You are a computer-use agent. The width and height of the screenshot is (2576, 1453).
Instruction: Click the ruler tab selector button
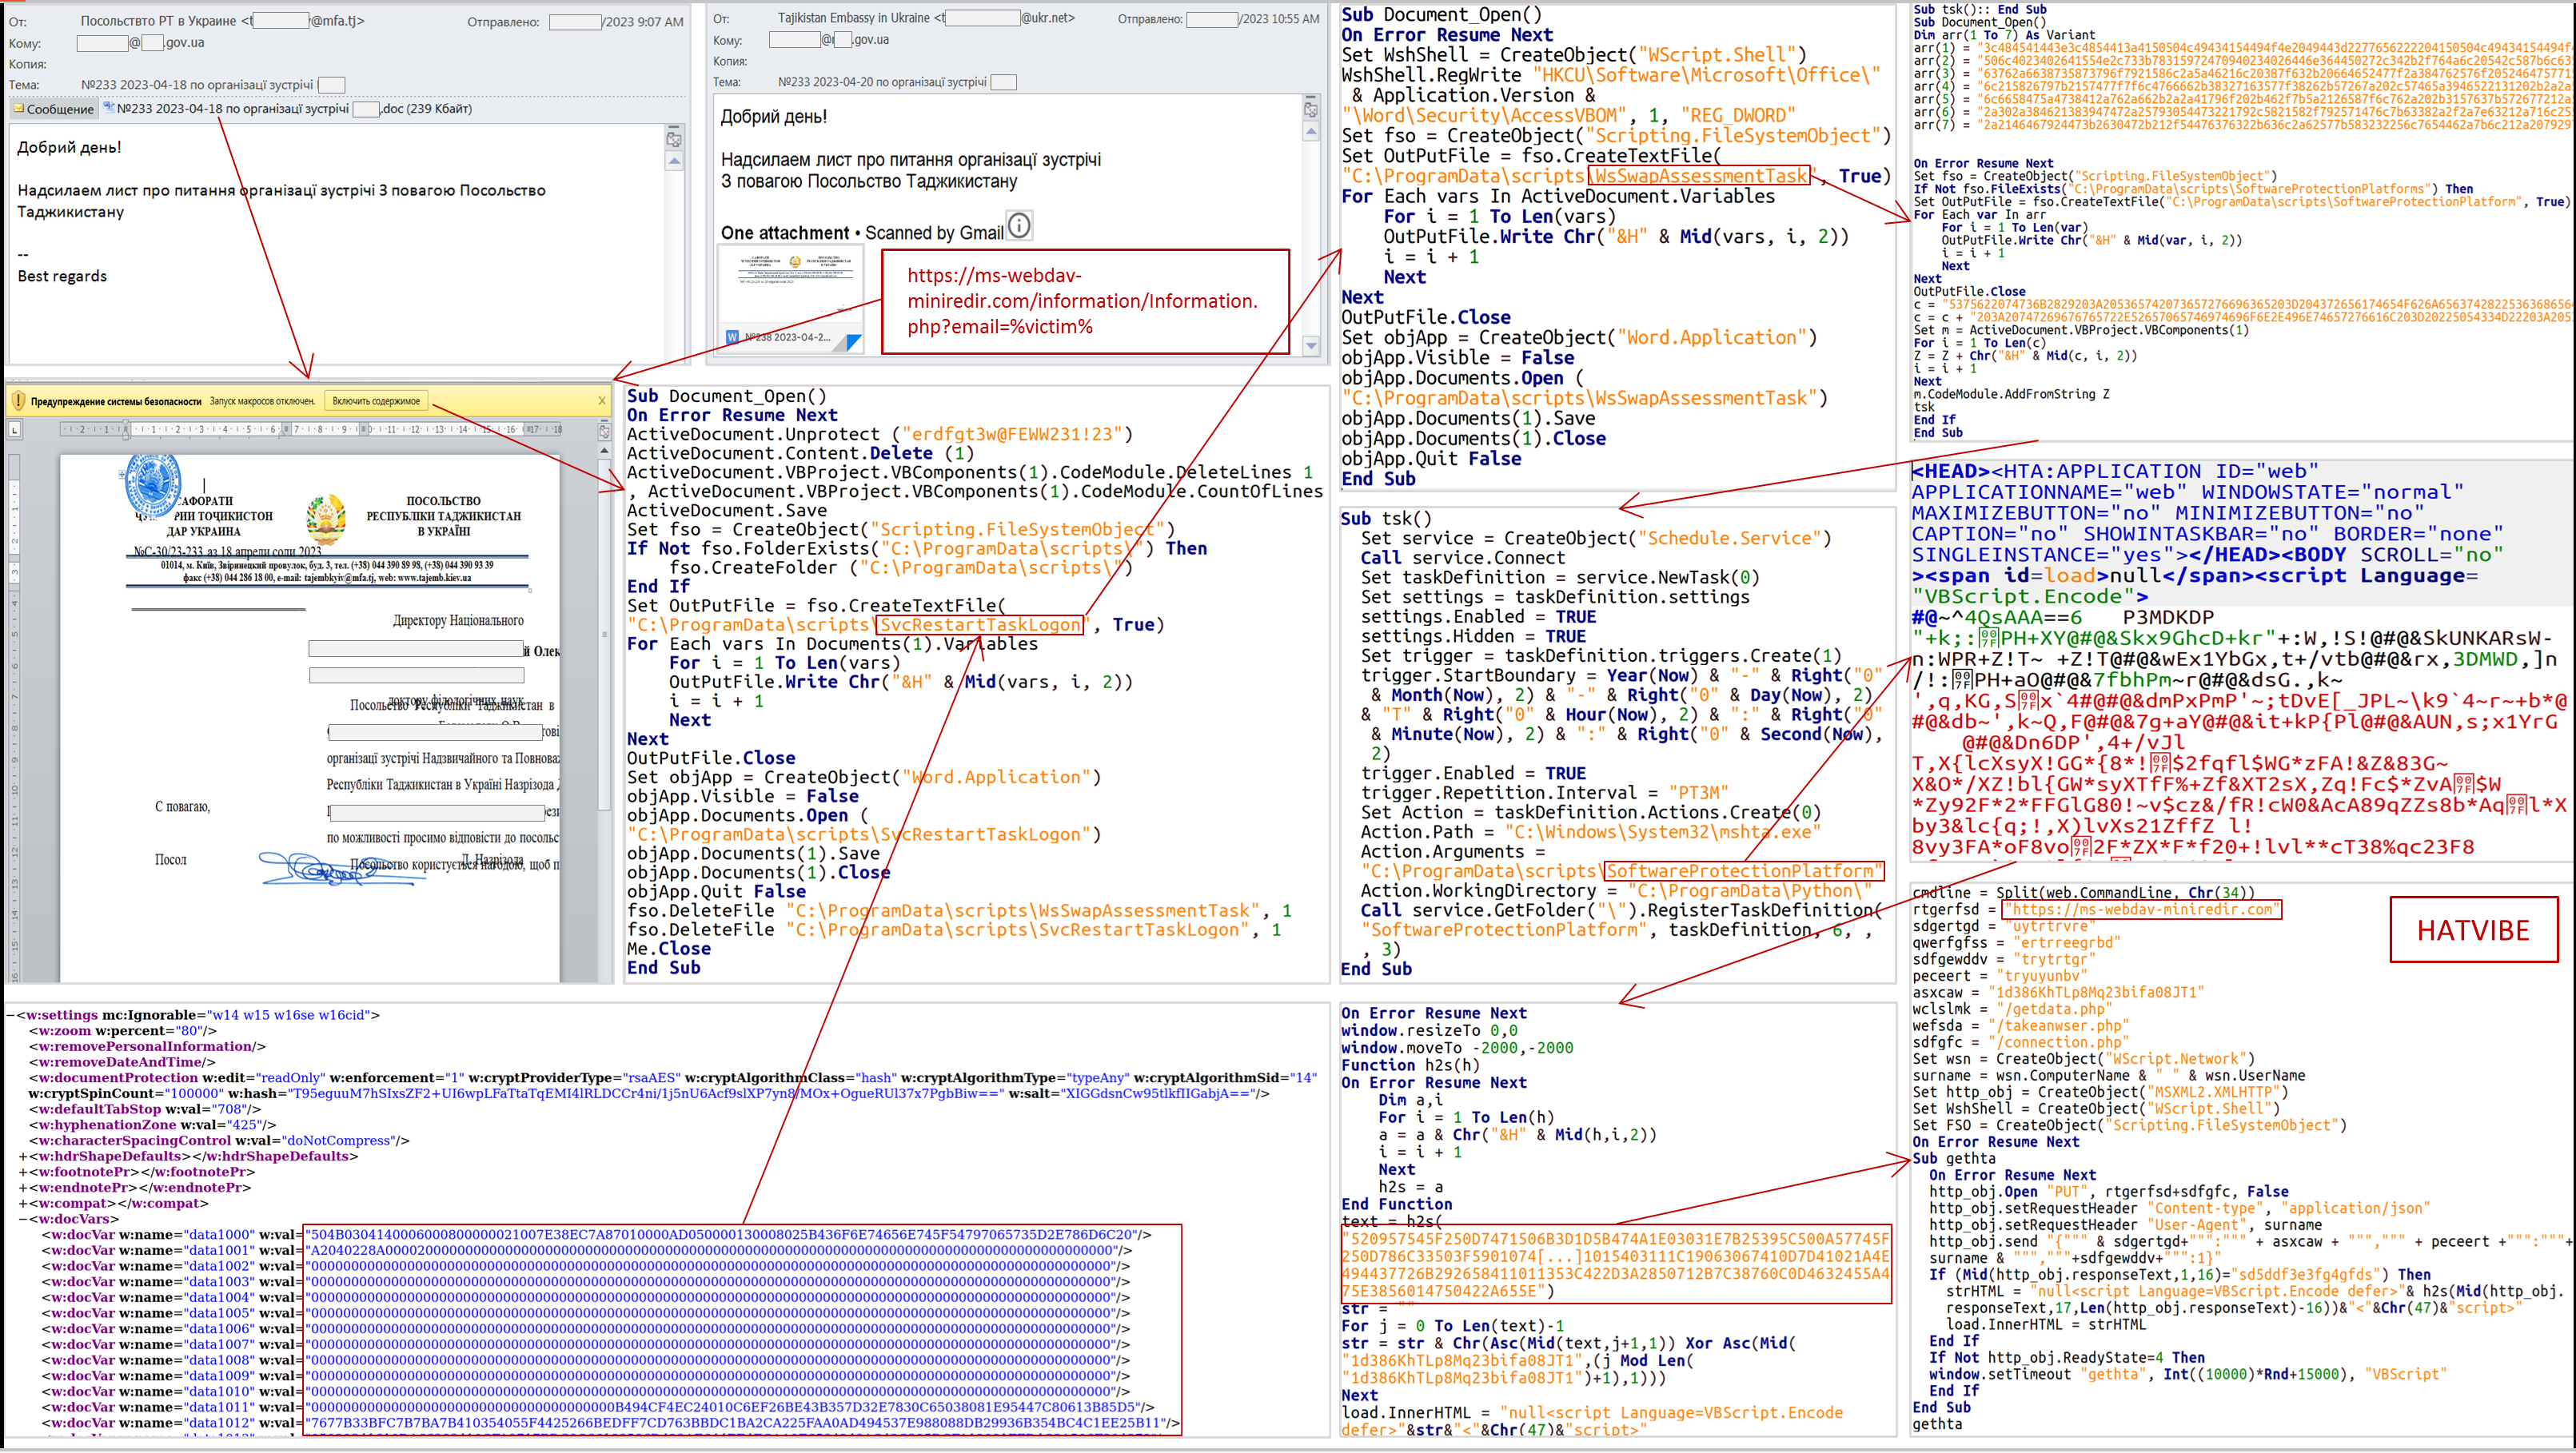point(14,430)
